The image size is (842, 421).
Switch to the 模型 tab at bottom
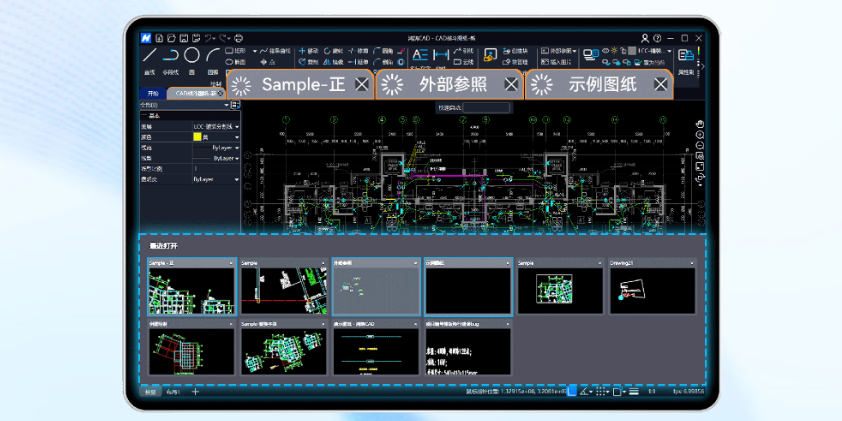(150, 392)
